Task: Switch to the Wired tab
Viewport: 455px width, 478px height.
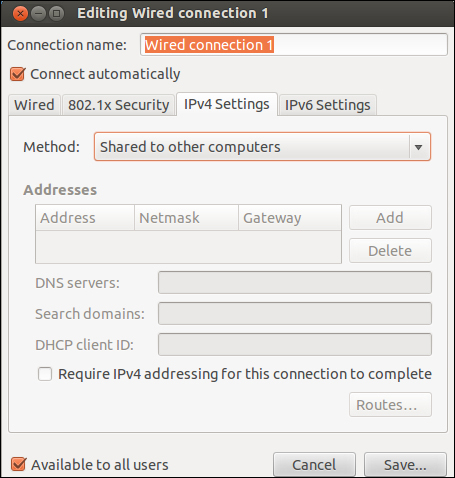Action: pyautogui.click(x=34, y=105)
